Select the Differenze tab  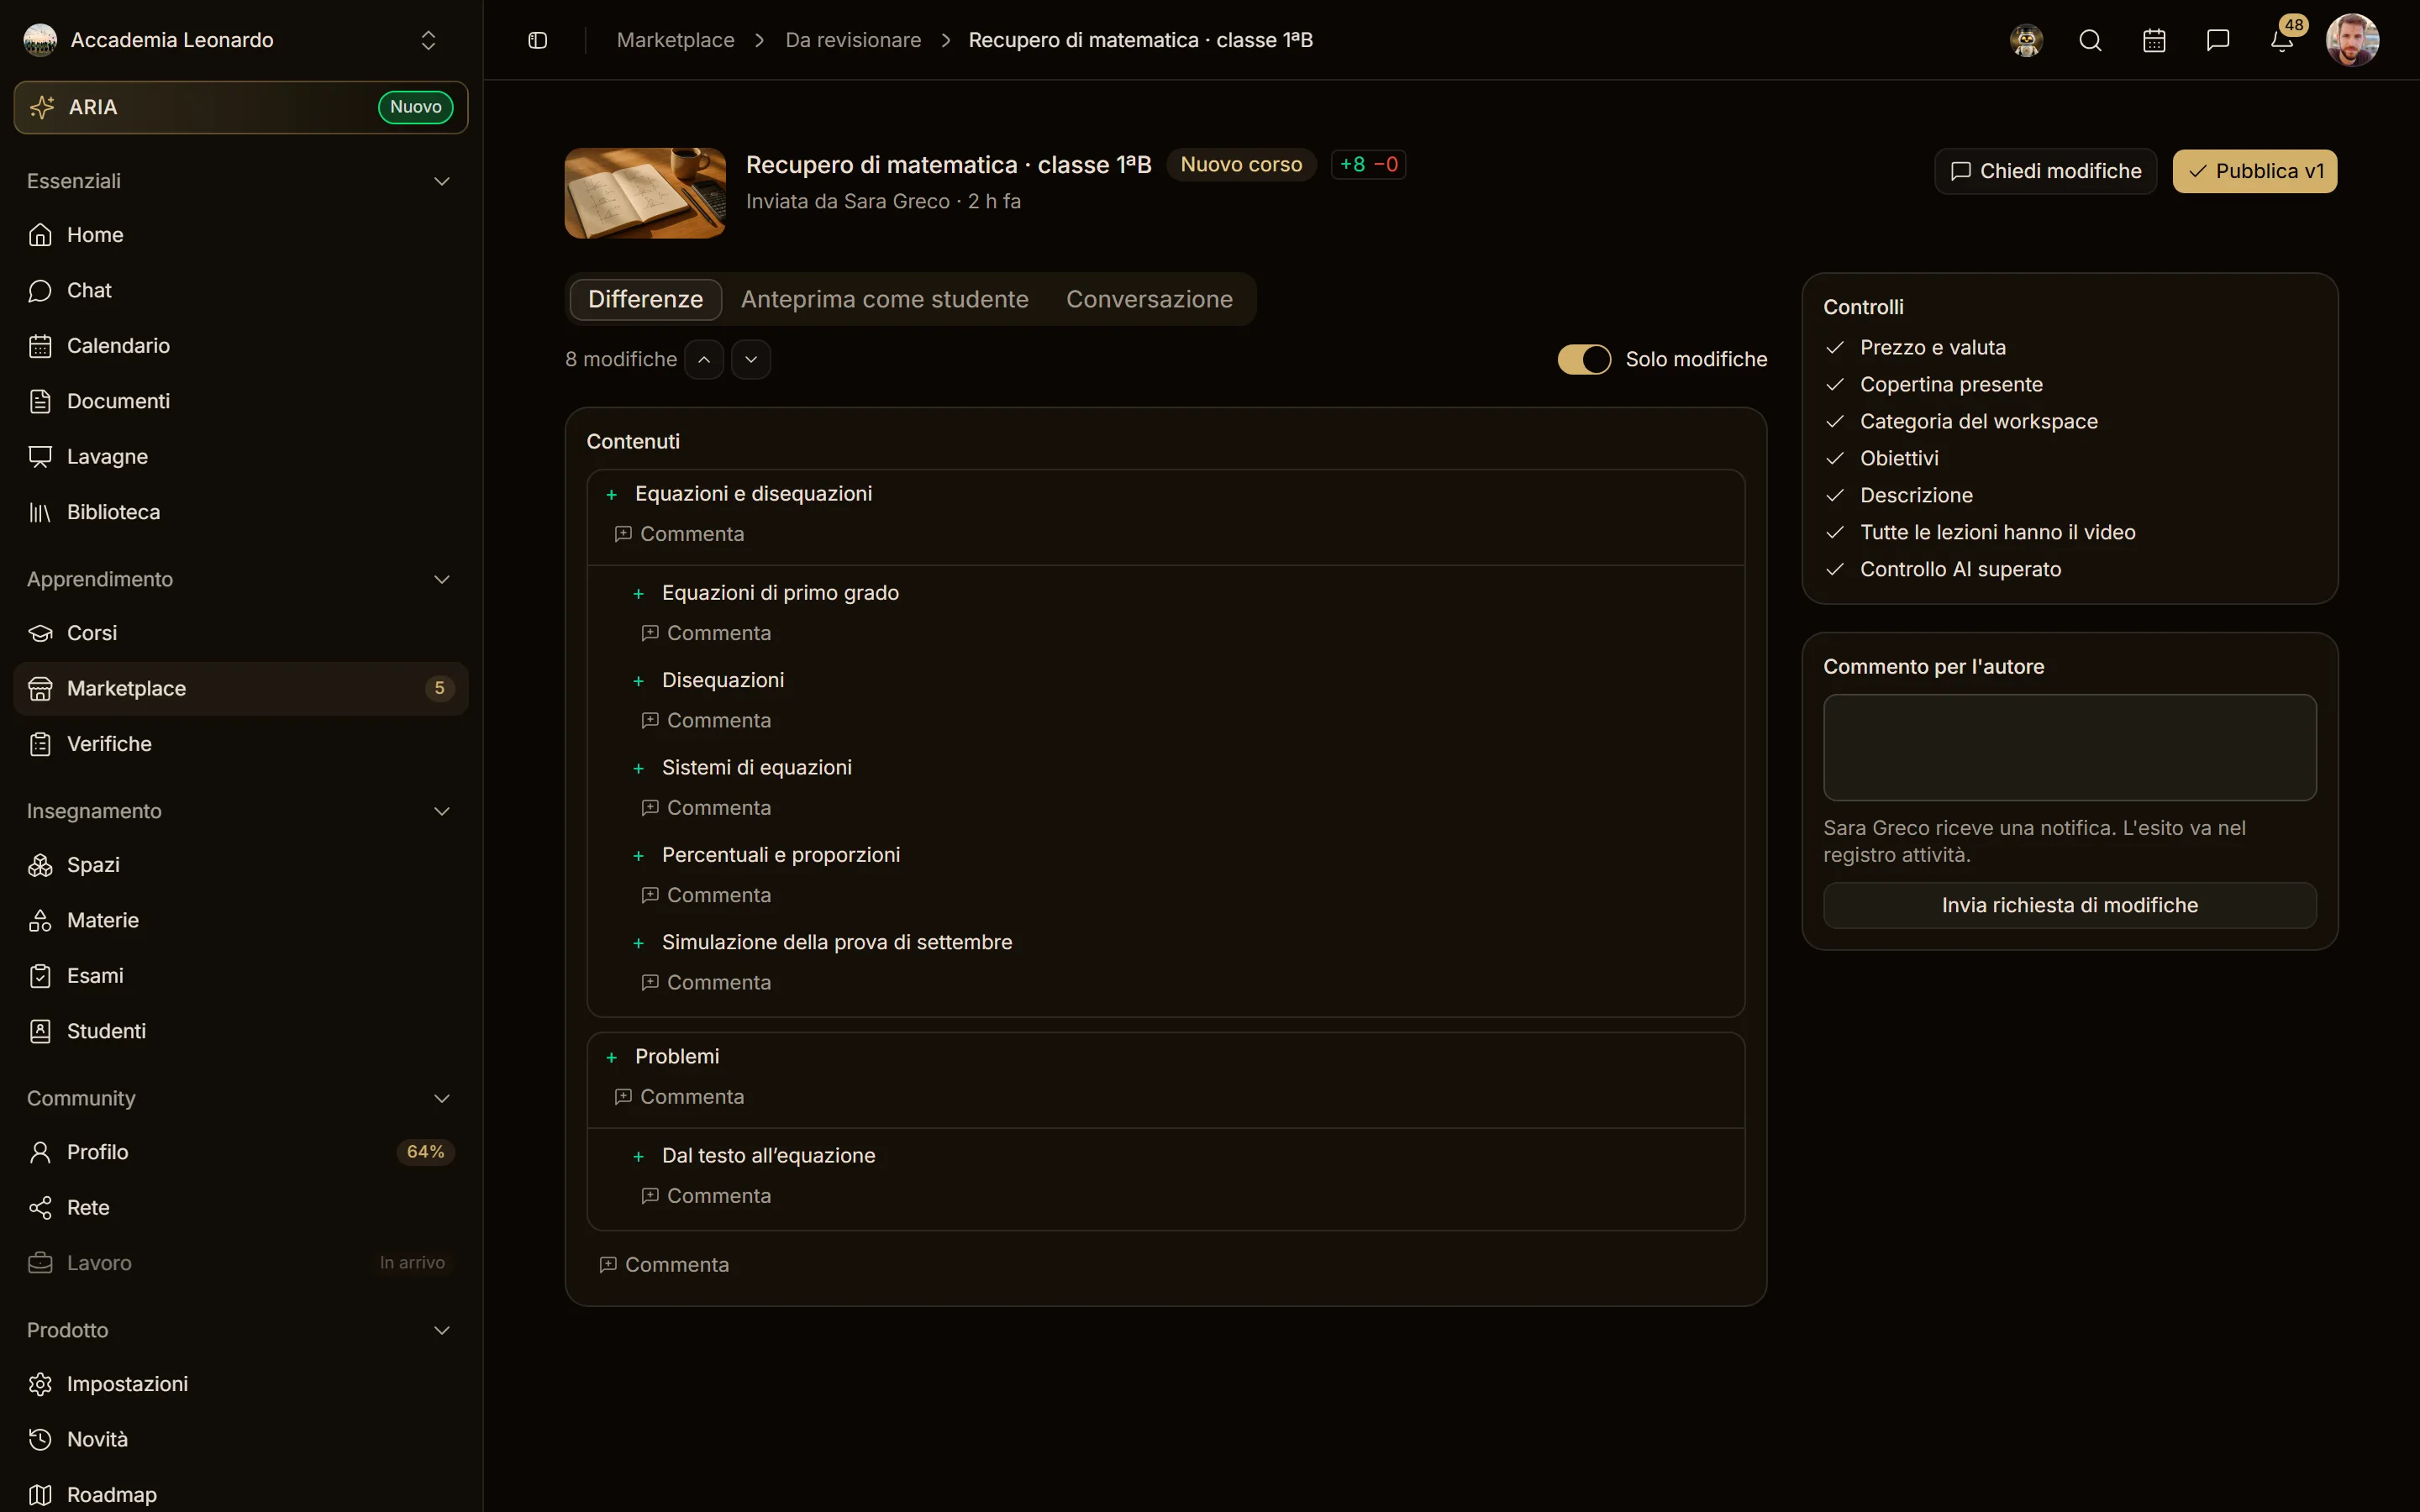point(646,299)
